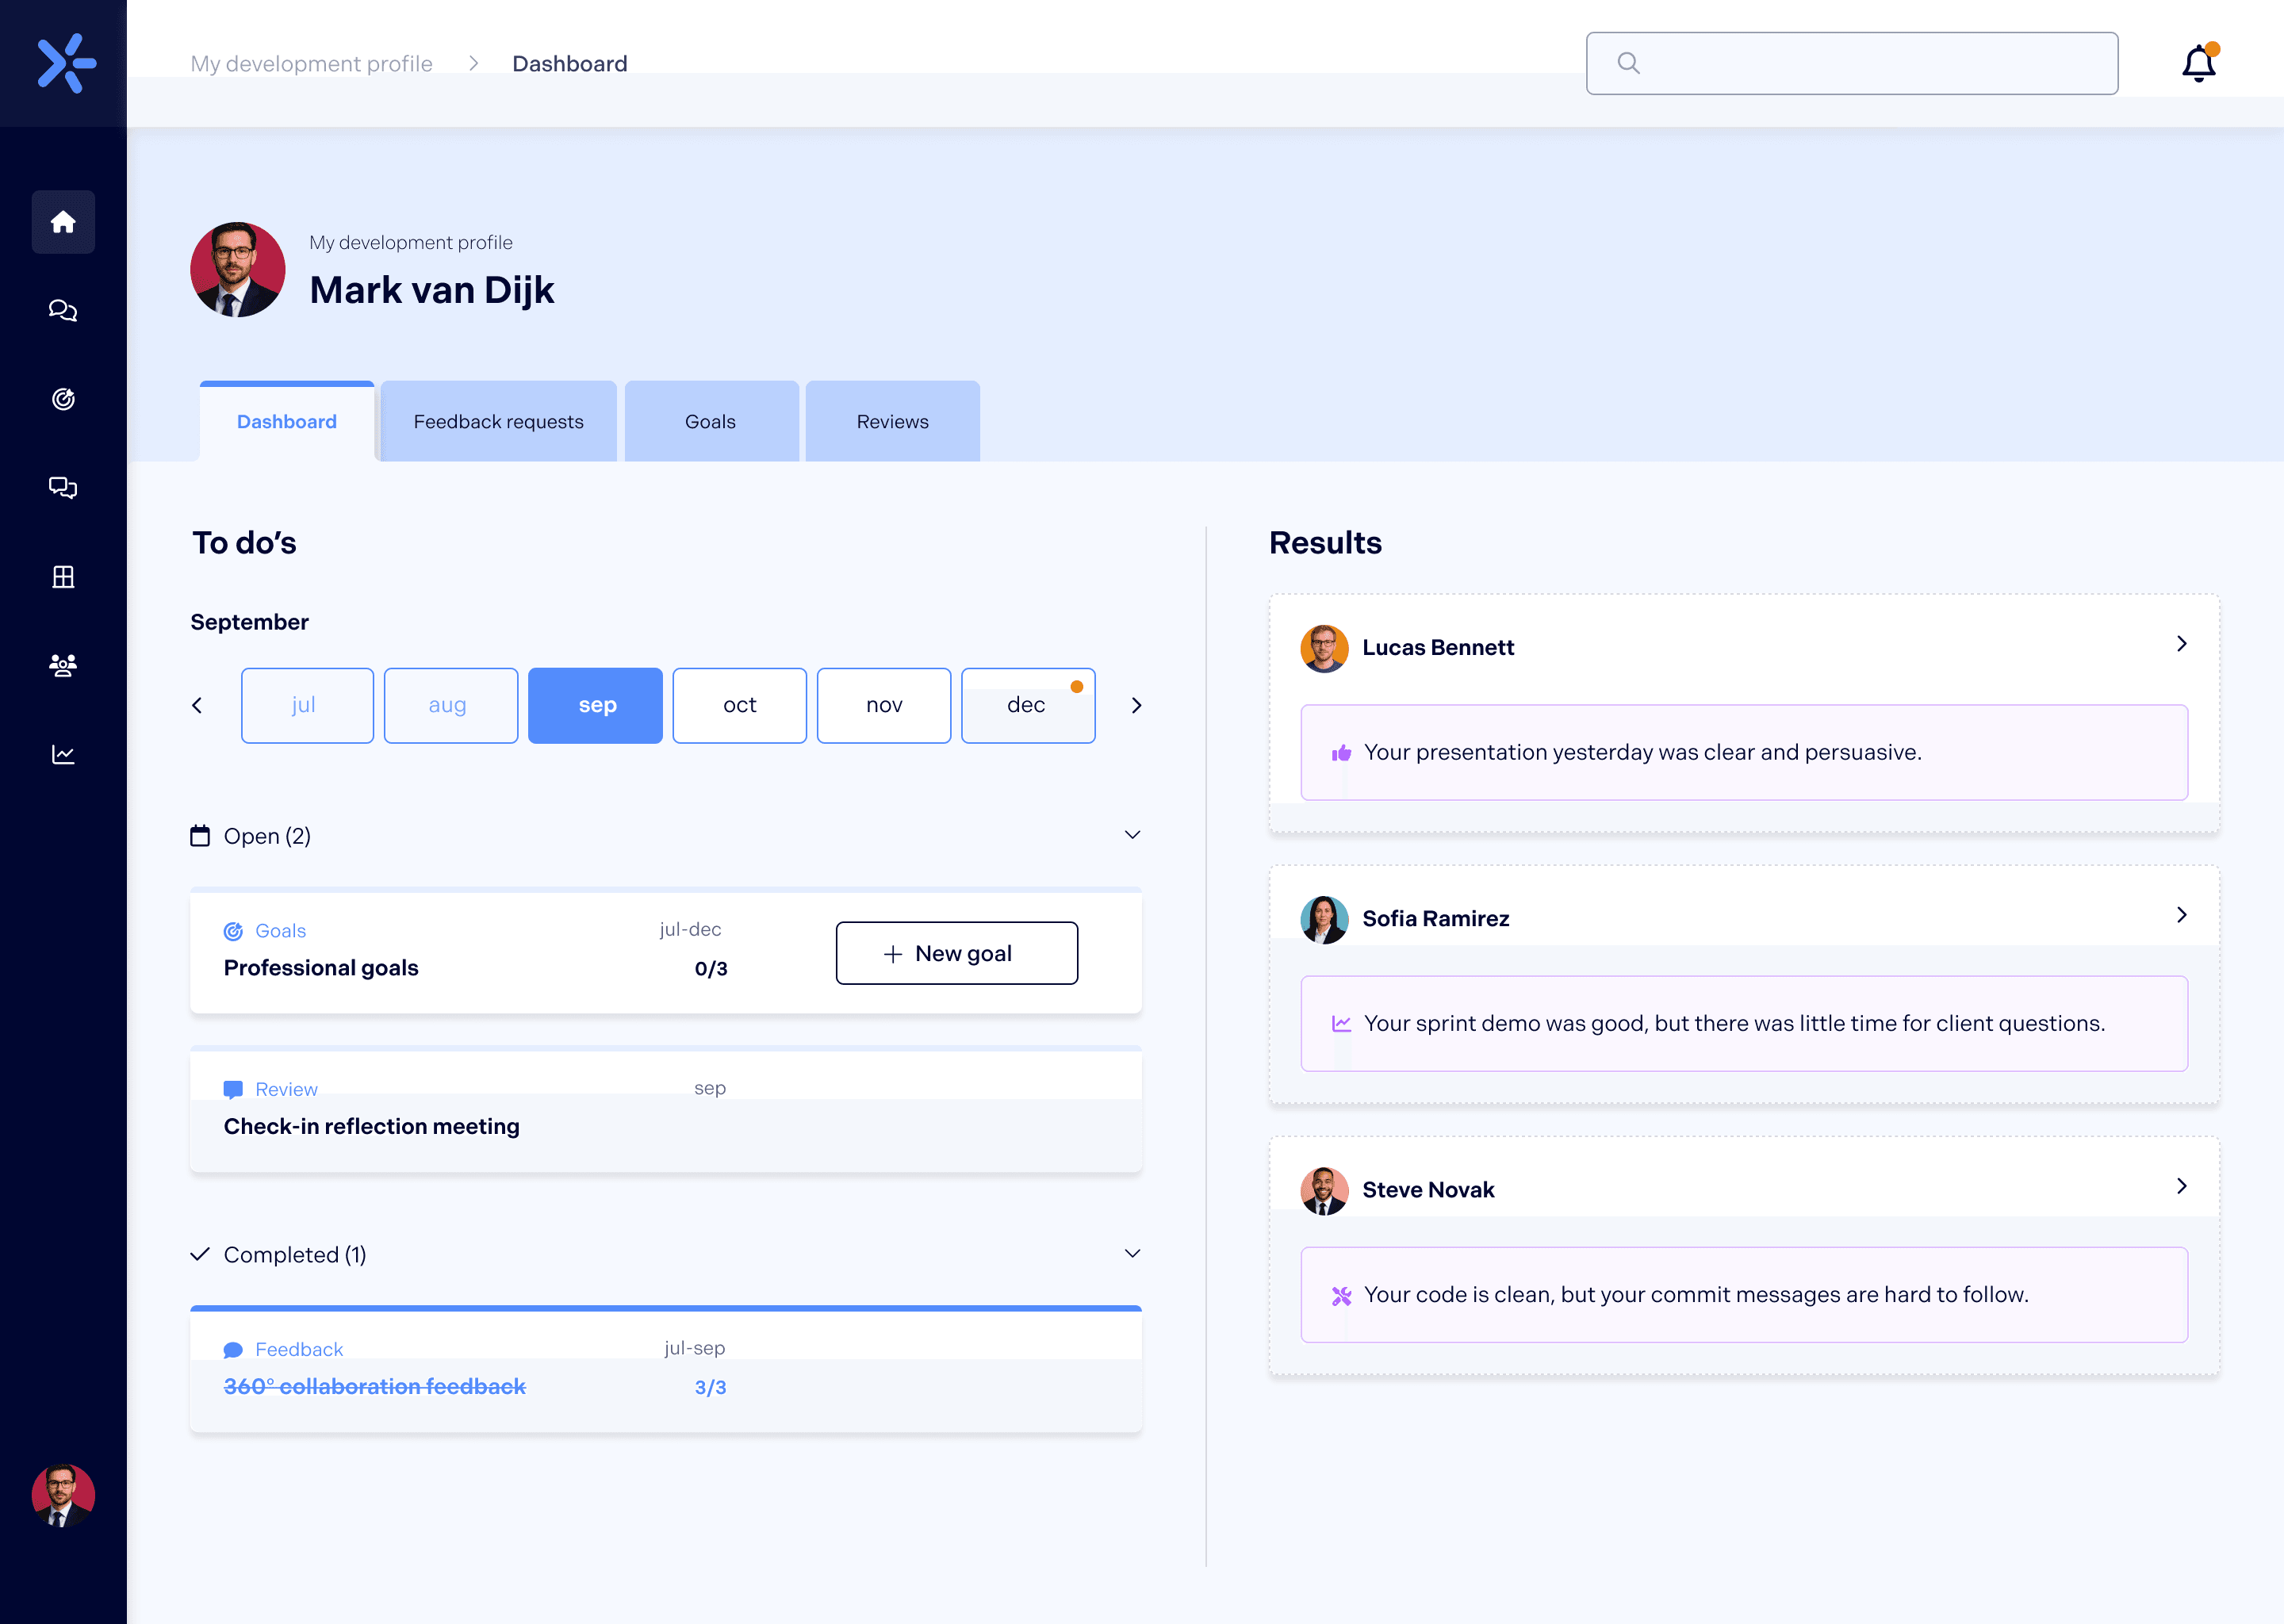Click the calendar icon next to Open section
This screenshot has width=2284, height=1624.
click(x=200, y=835)
